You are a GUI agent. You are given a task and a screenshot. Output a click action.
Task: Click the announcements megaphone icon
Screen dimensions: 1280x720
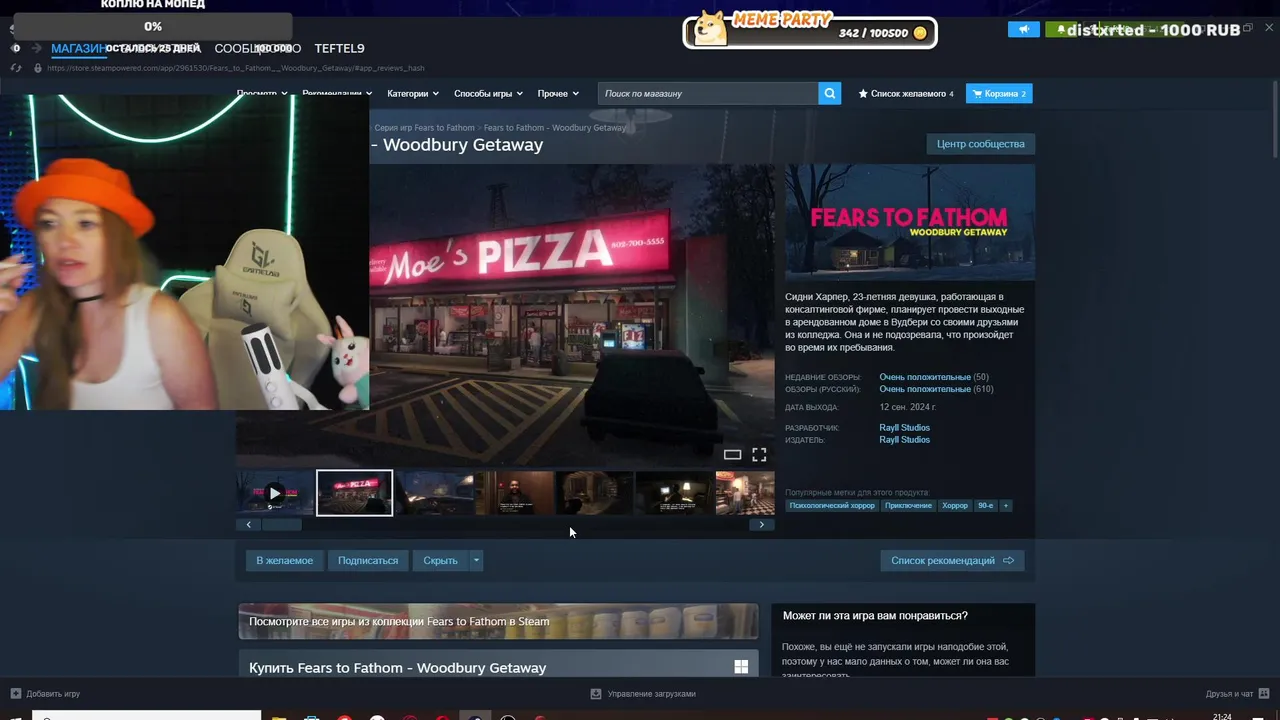click(x=1024, y=29)
